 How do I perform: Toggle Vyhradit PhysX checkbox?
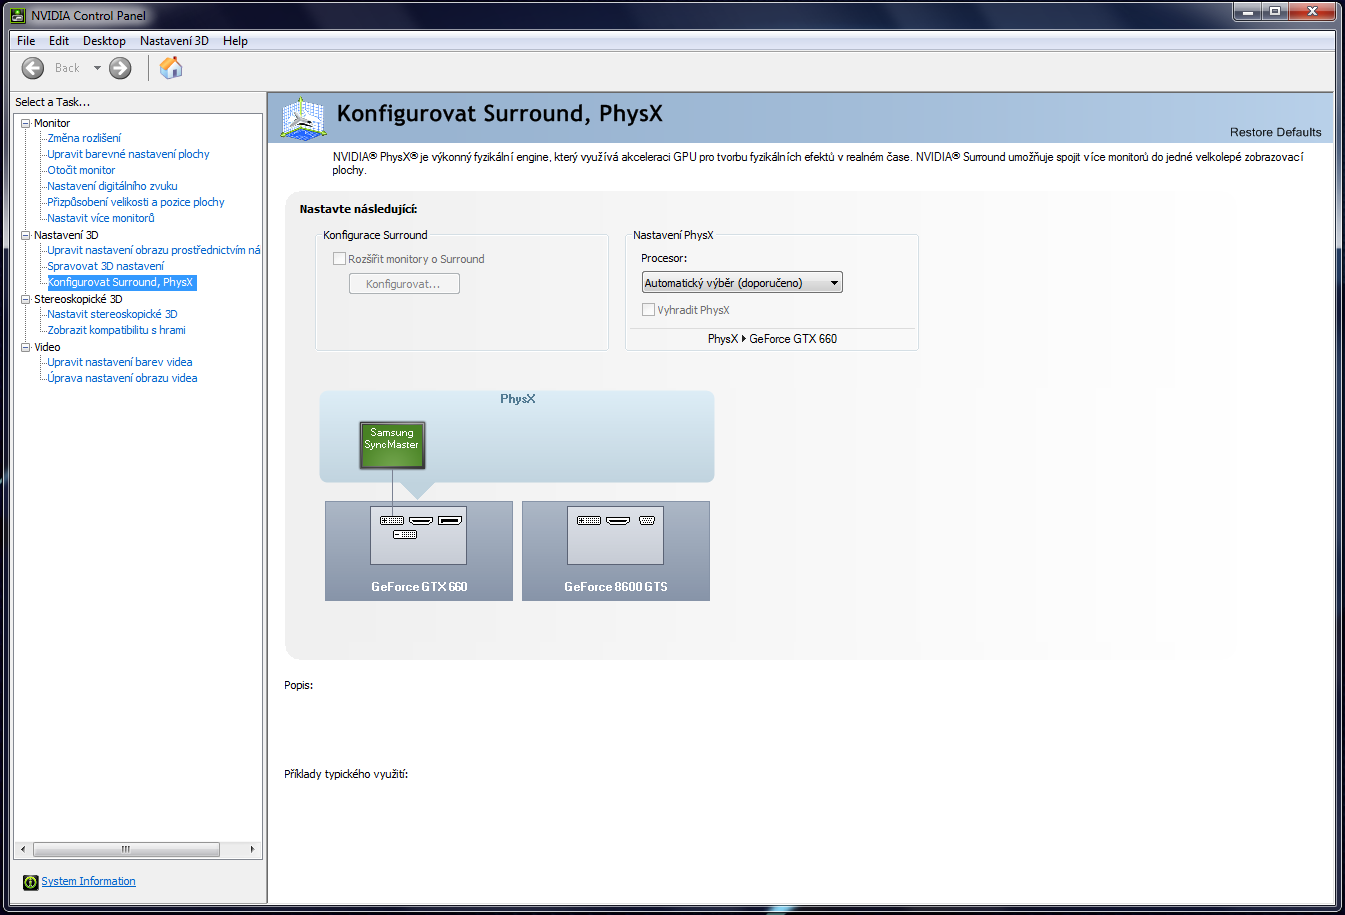(x=648, y=310)
